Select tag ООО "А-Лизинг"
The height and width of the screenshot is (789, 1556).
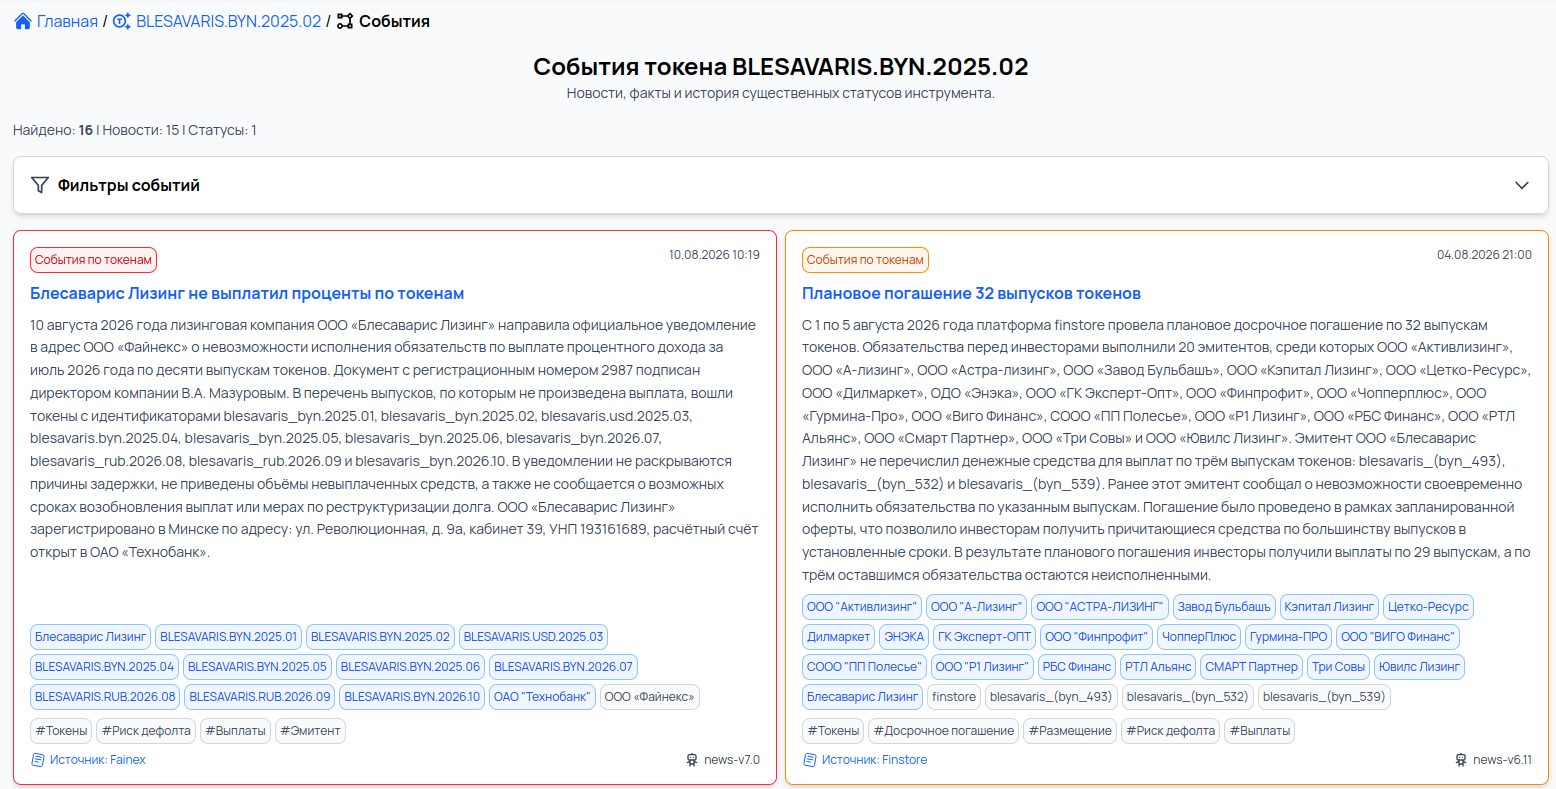coord(977,607)
